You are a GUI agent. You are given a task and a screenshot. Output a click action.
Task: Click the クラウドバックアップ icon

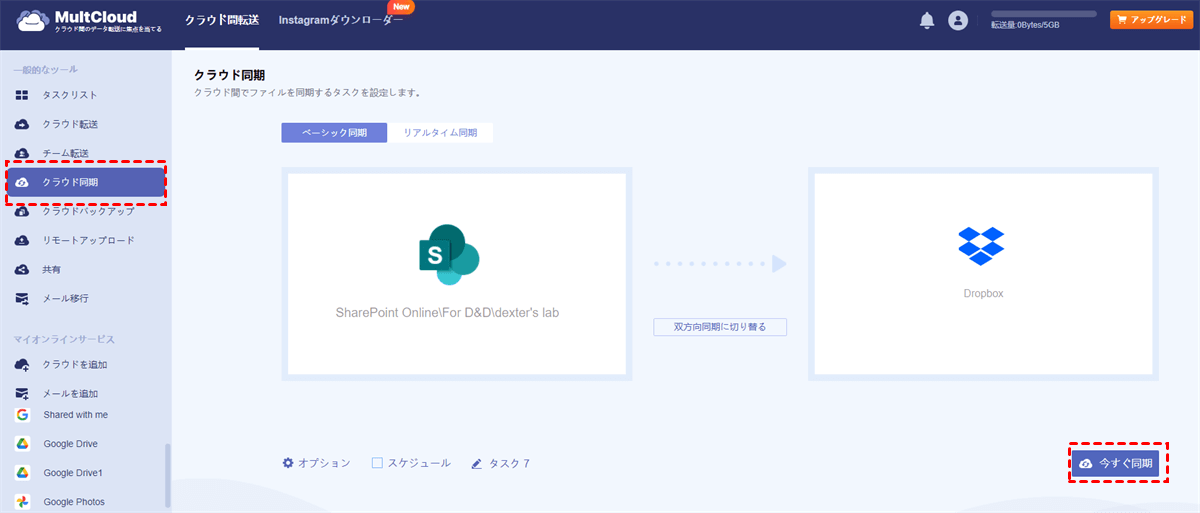[22, 211]
